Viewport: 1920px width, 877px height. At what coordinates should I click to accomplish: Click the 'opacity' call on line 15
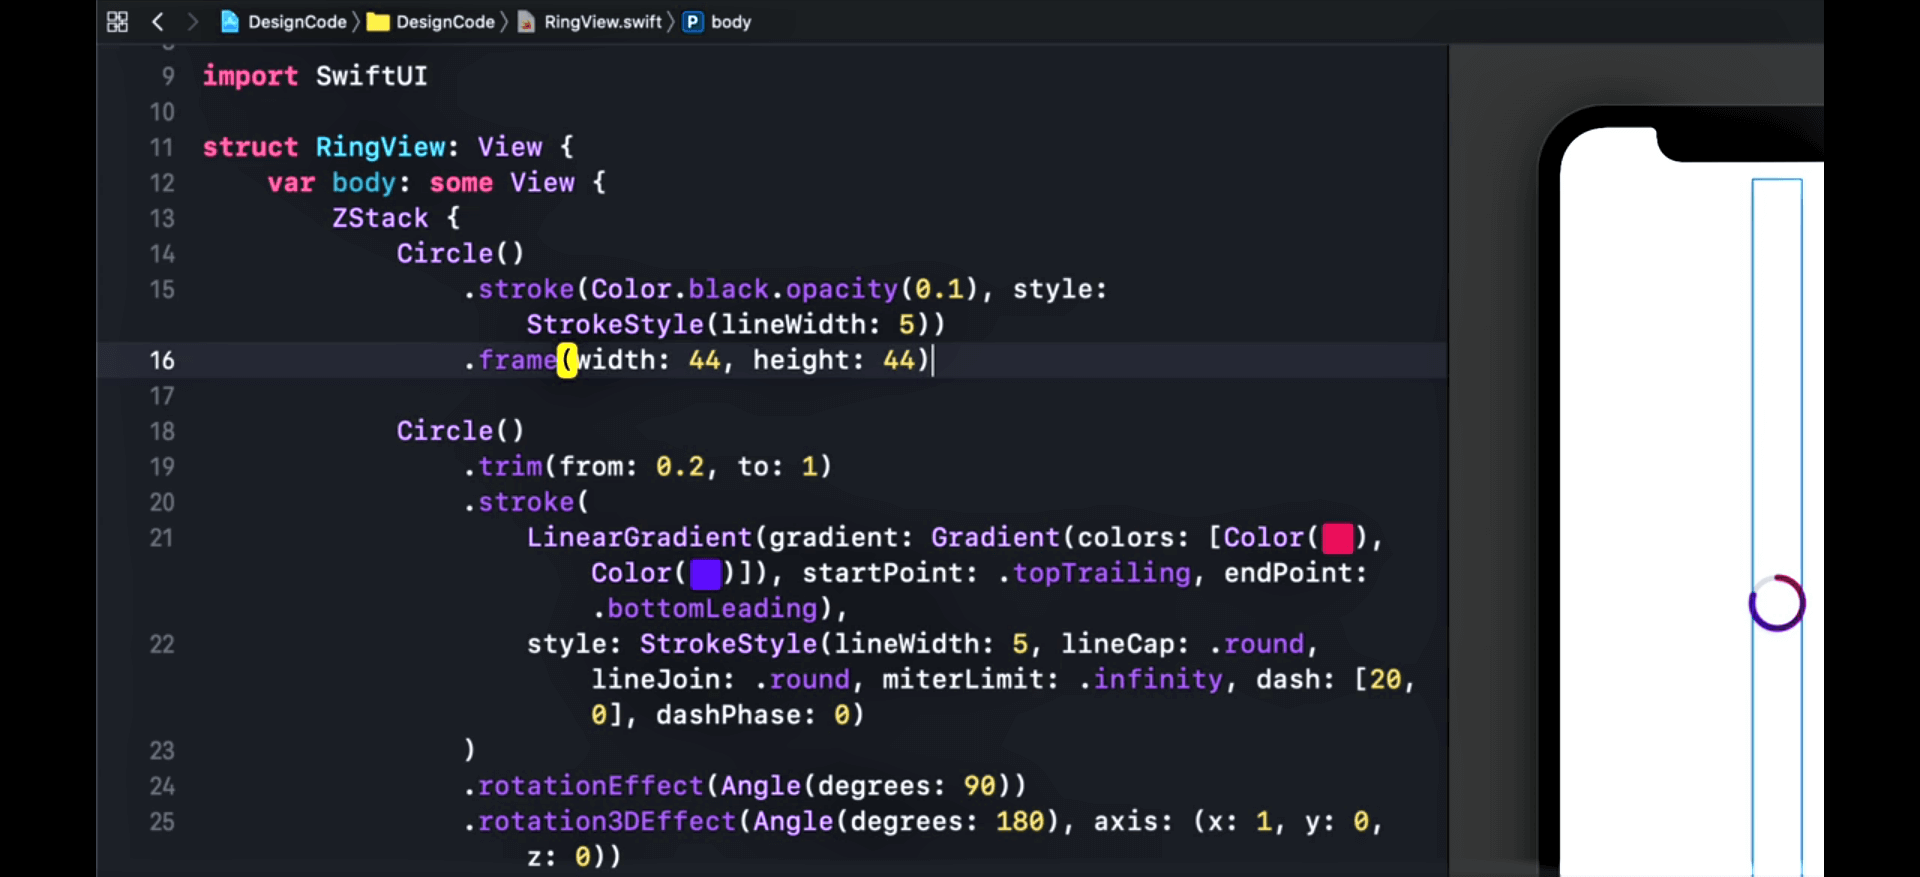tap(842, 289)
